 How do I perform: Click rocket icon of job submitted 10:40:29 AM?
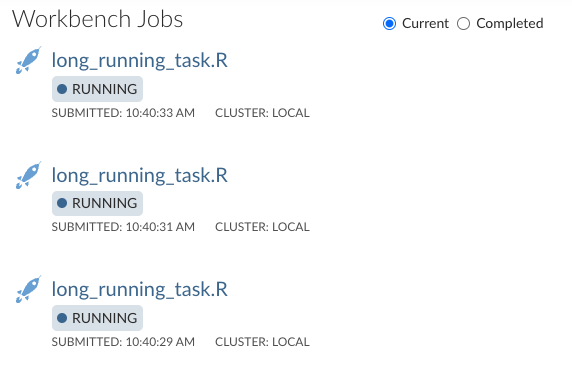point(28,289)
